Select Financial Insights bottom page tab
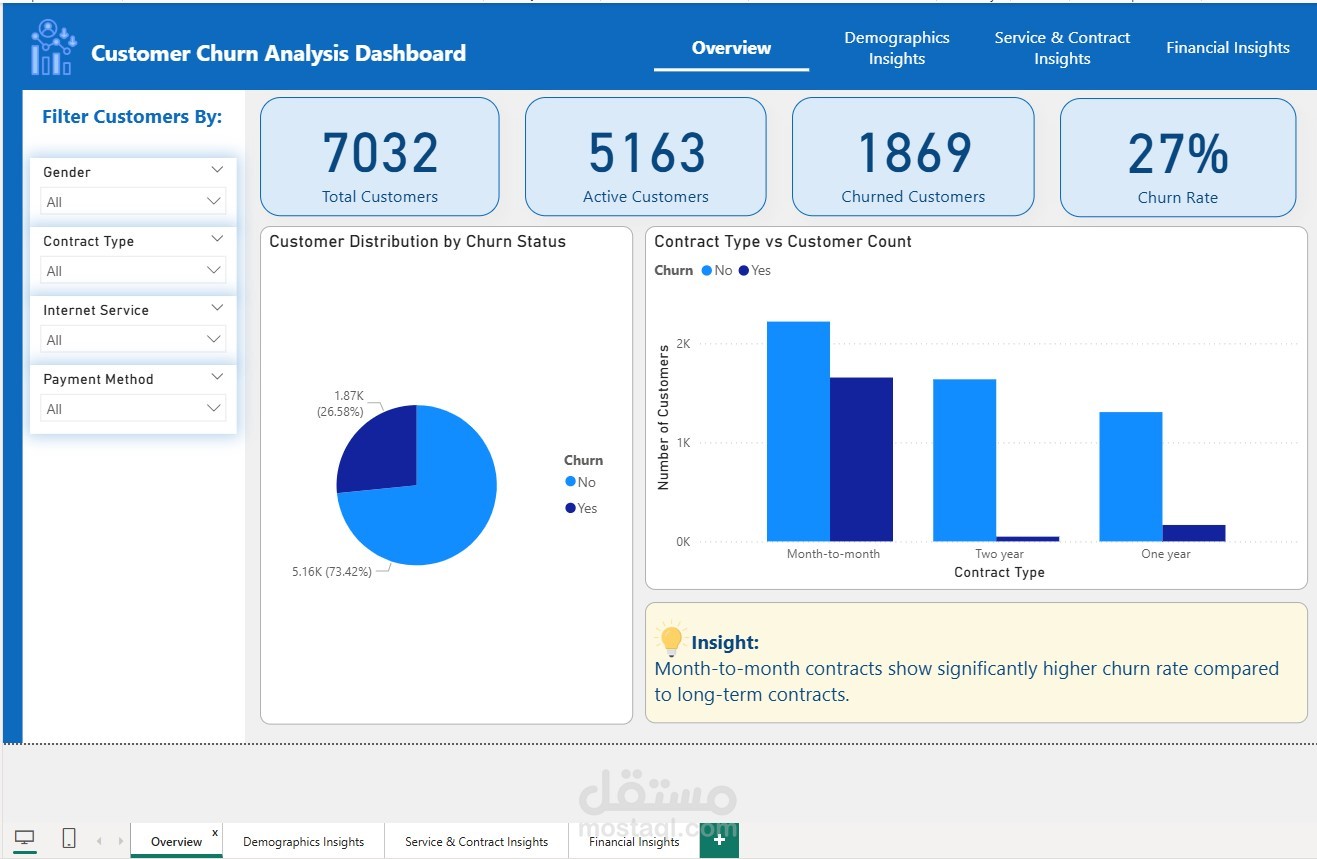Image resolution: width=1317 pixels, height=859 pixels. 634,841
